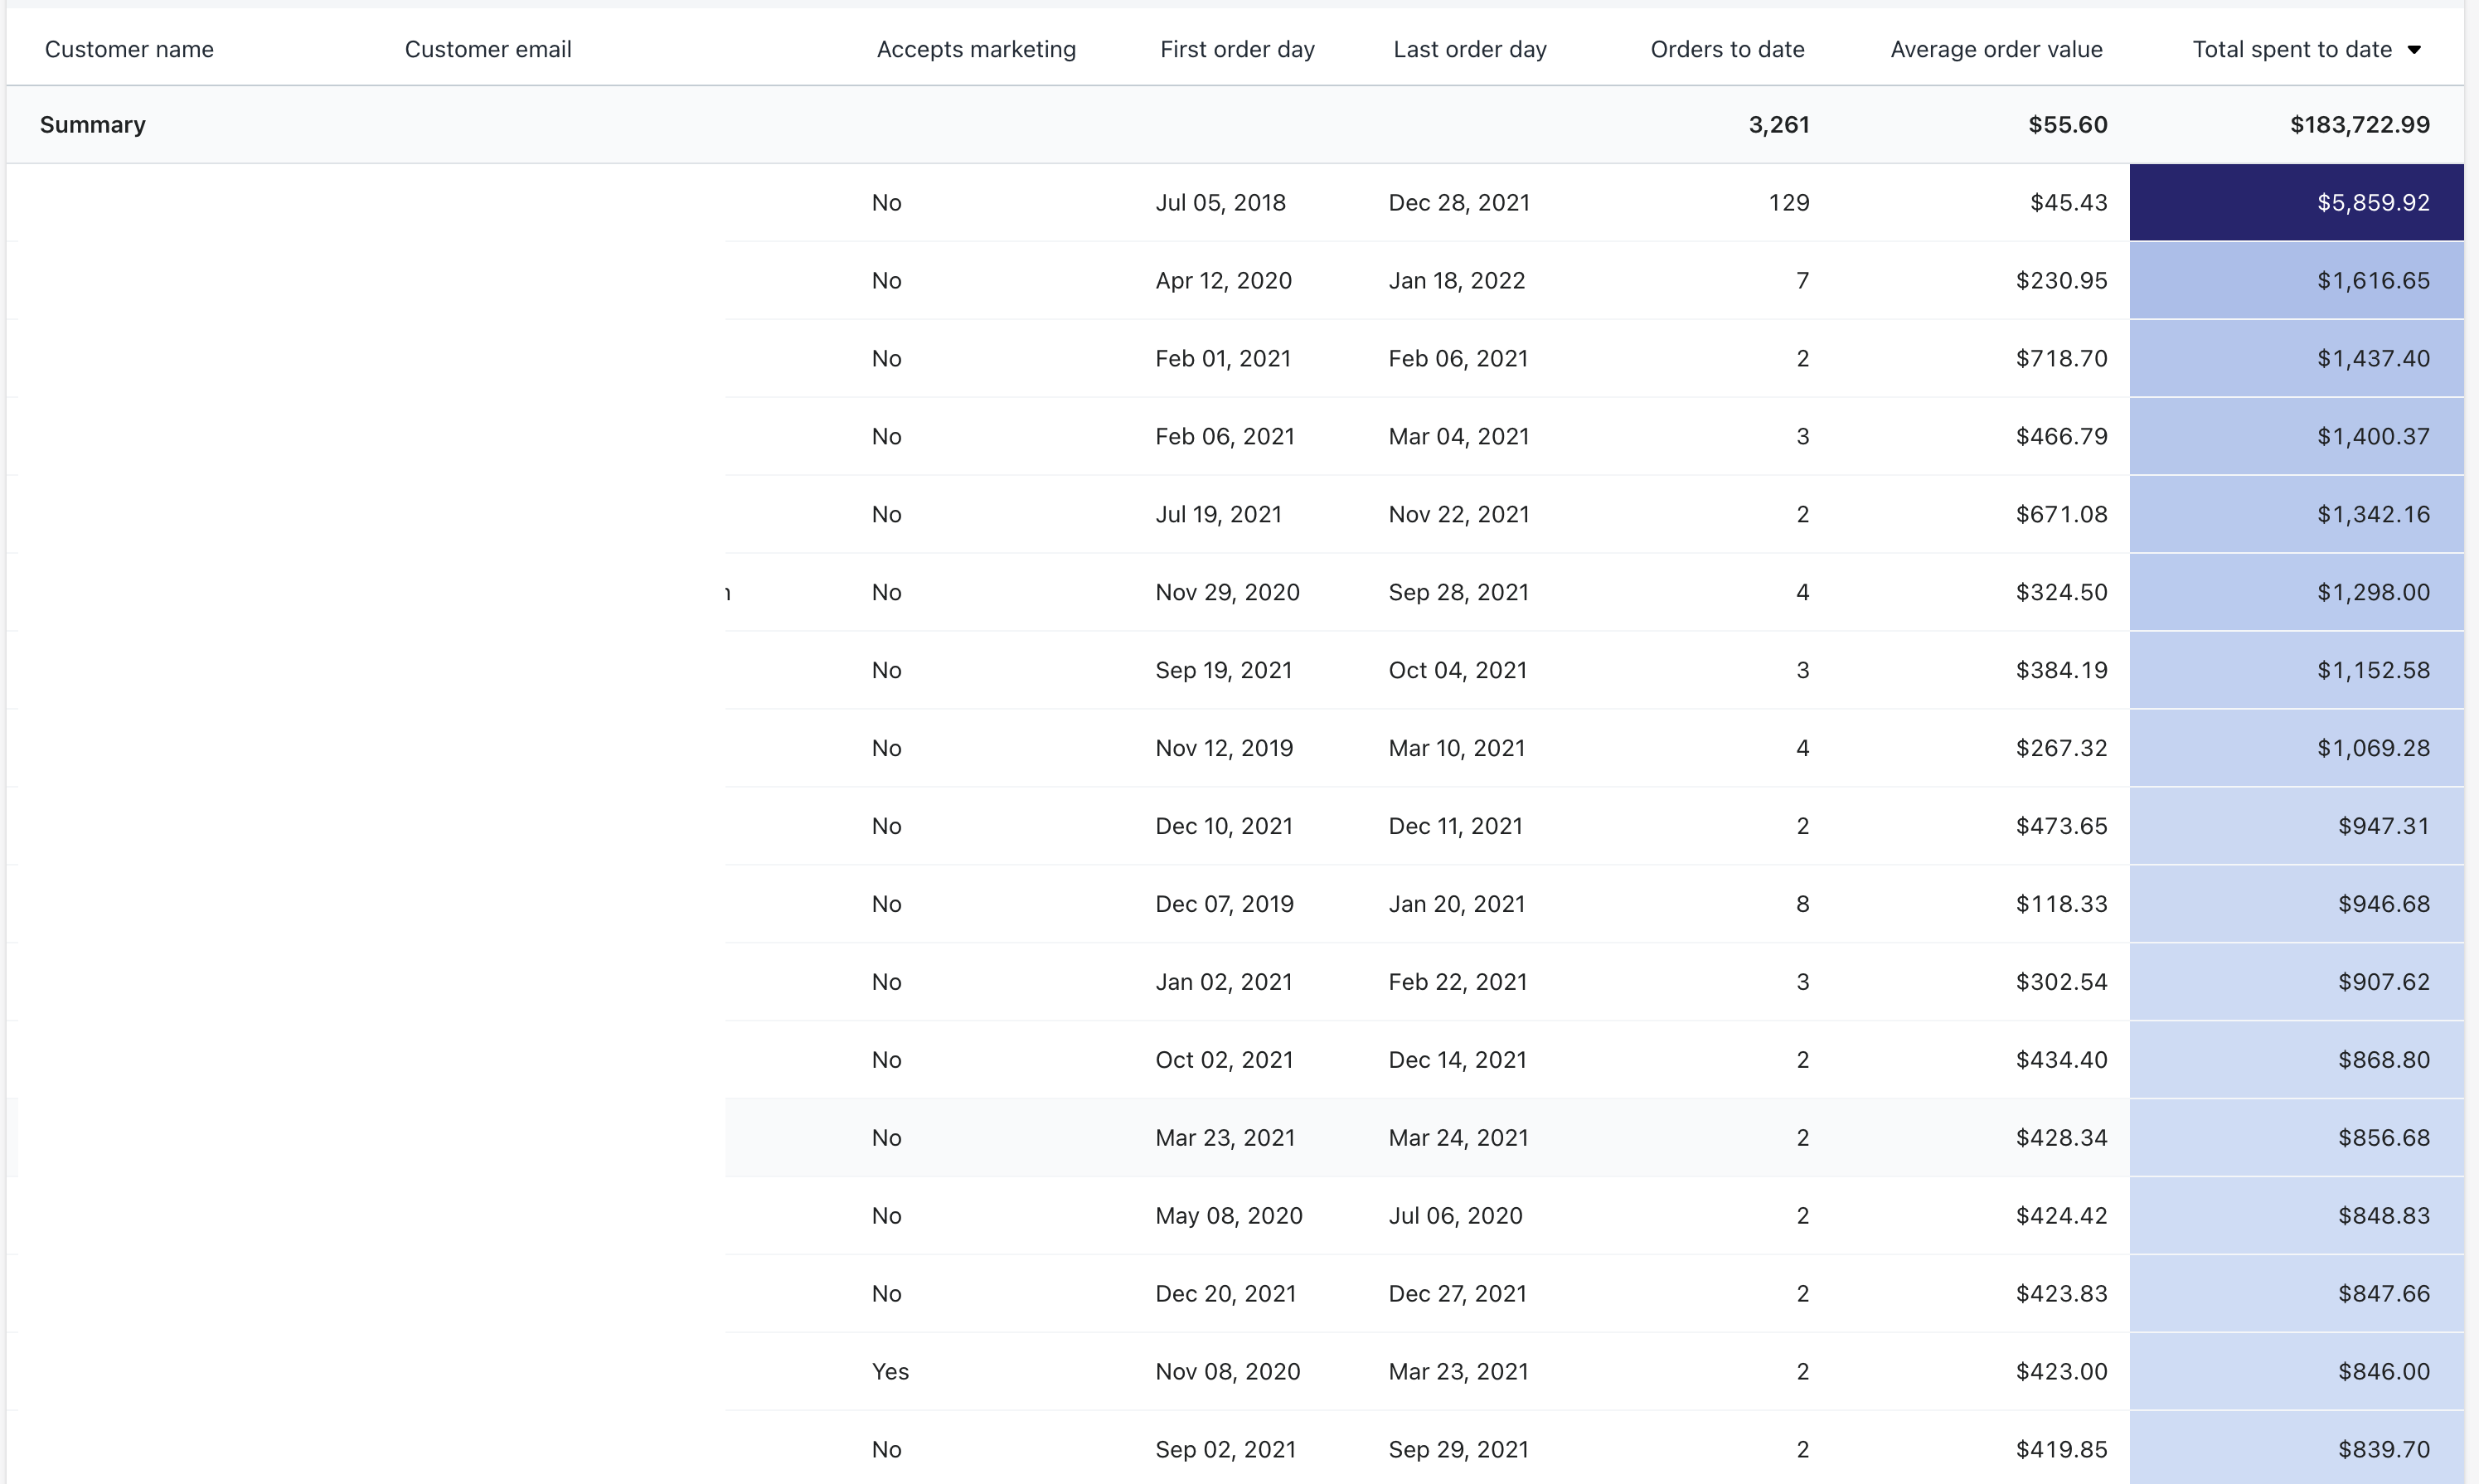Click average order value $230.95
The width and height of the screenshot is (2479, 1484).
pyautogui.click(x=2061, y=281)
